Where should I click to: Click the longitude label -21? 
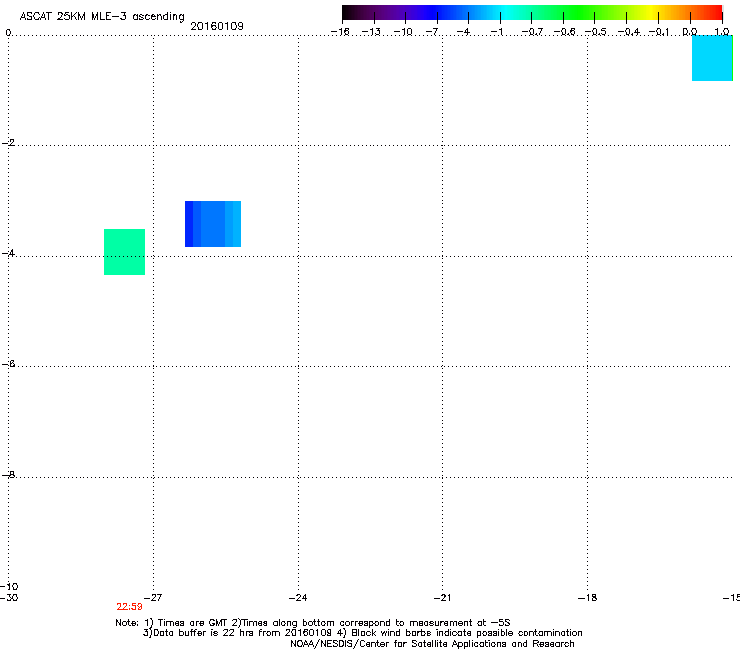tap(442, 598)
